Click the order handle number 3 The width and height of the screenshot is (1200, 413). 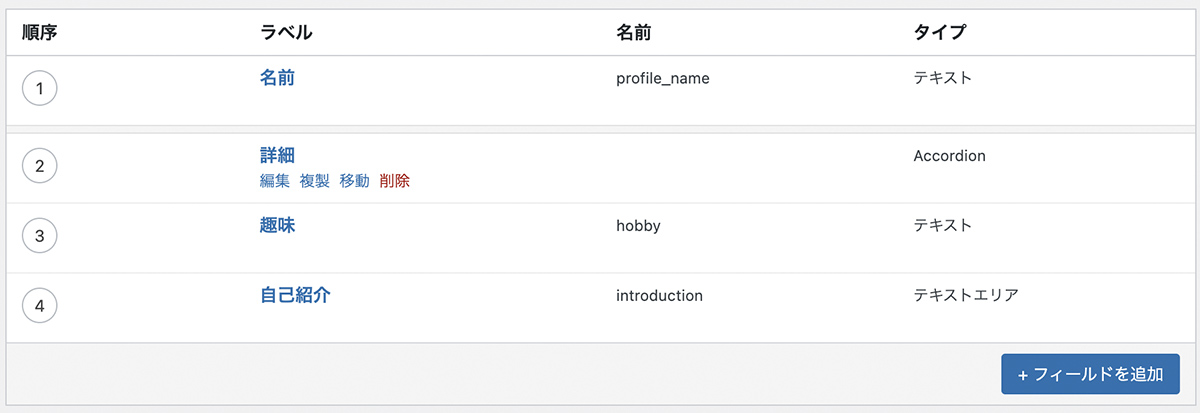tap(39, 236)
